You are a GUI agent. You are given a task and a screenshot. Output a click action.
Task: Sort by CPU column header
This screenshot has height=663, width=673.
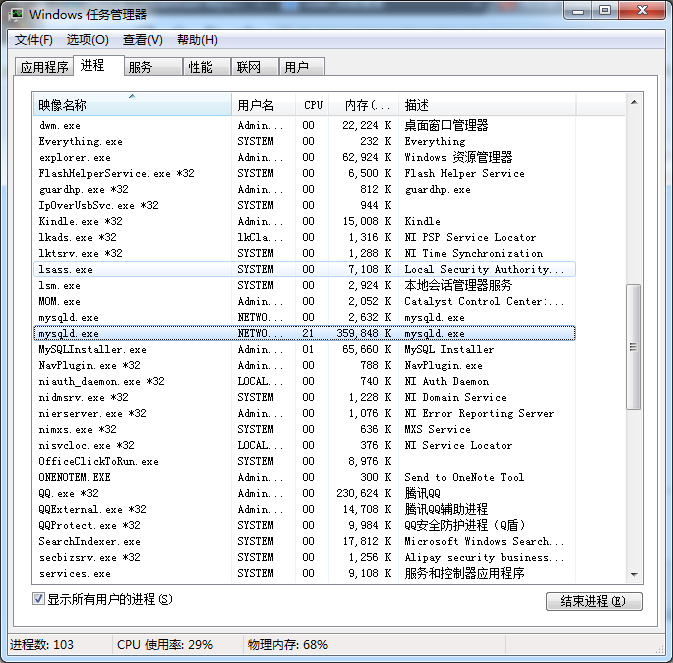tap(312, 105)
